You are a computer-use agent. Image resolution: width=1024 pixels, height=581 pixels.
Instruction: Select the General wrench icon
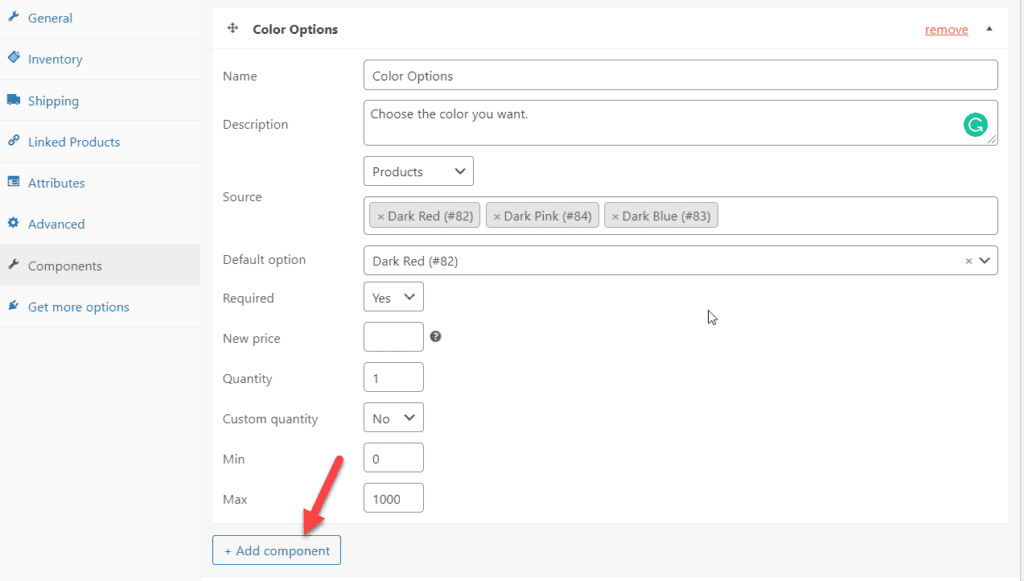(14, 17)
